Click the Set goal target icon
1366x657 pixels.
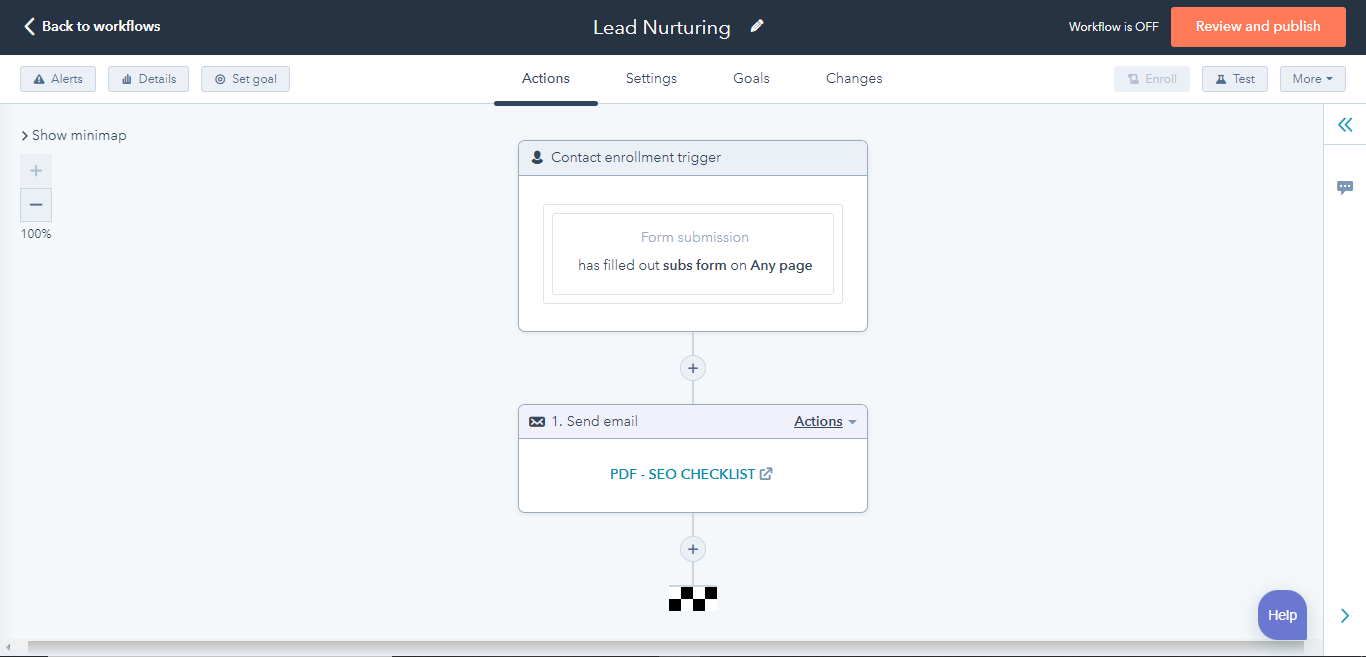point(221,78)
